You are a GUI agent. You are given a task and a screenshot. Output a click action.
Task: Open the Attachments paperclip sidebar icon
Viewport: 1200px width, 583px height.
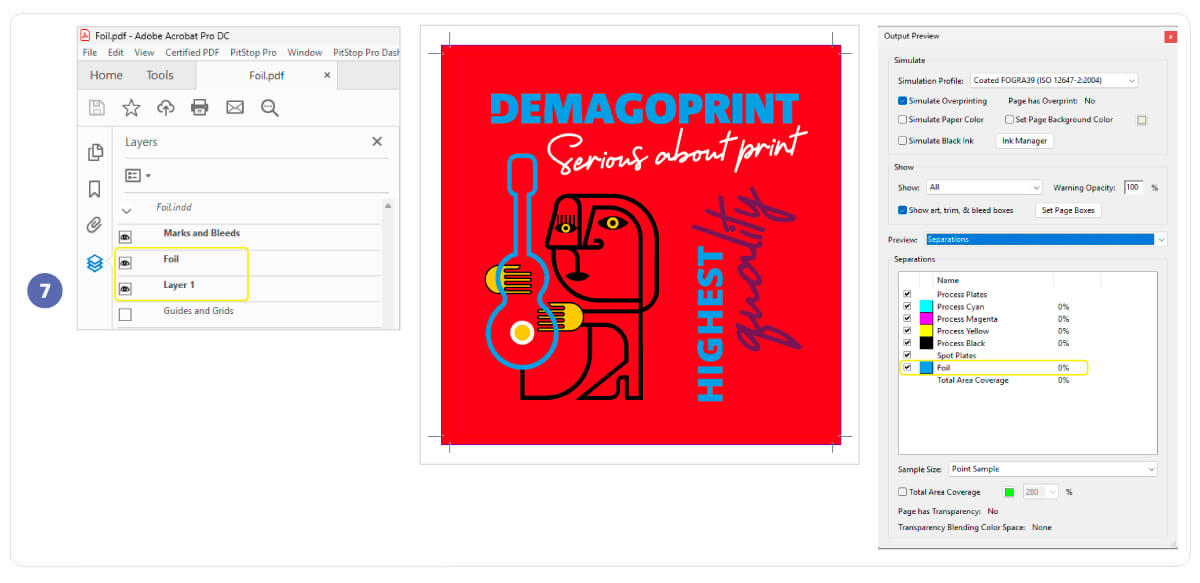(x=95, y=225)
